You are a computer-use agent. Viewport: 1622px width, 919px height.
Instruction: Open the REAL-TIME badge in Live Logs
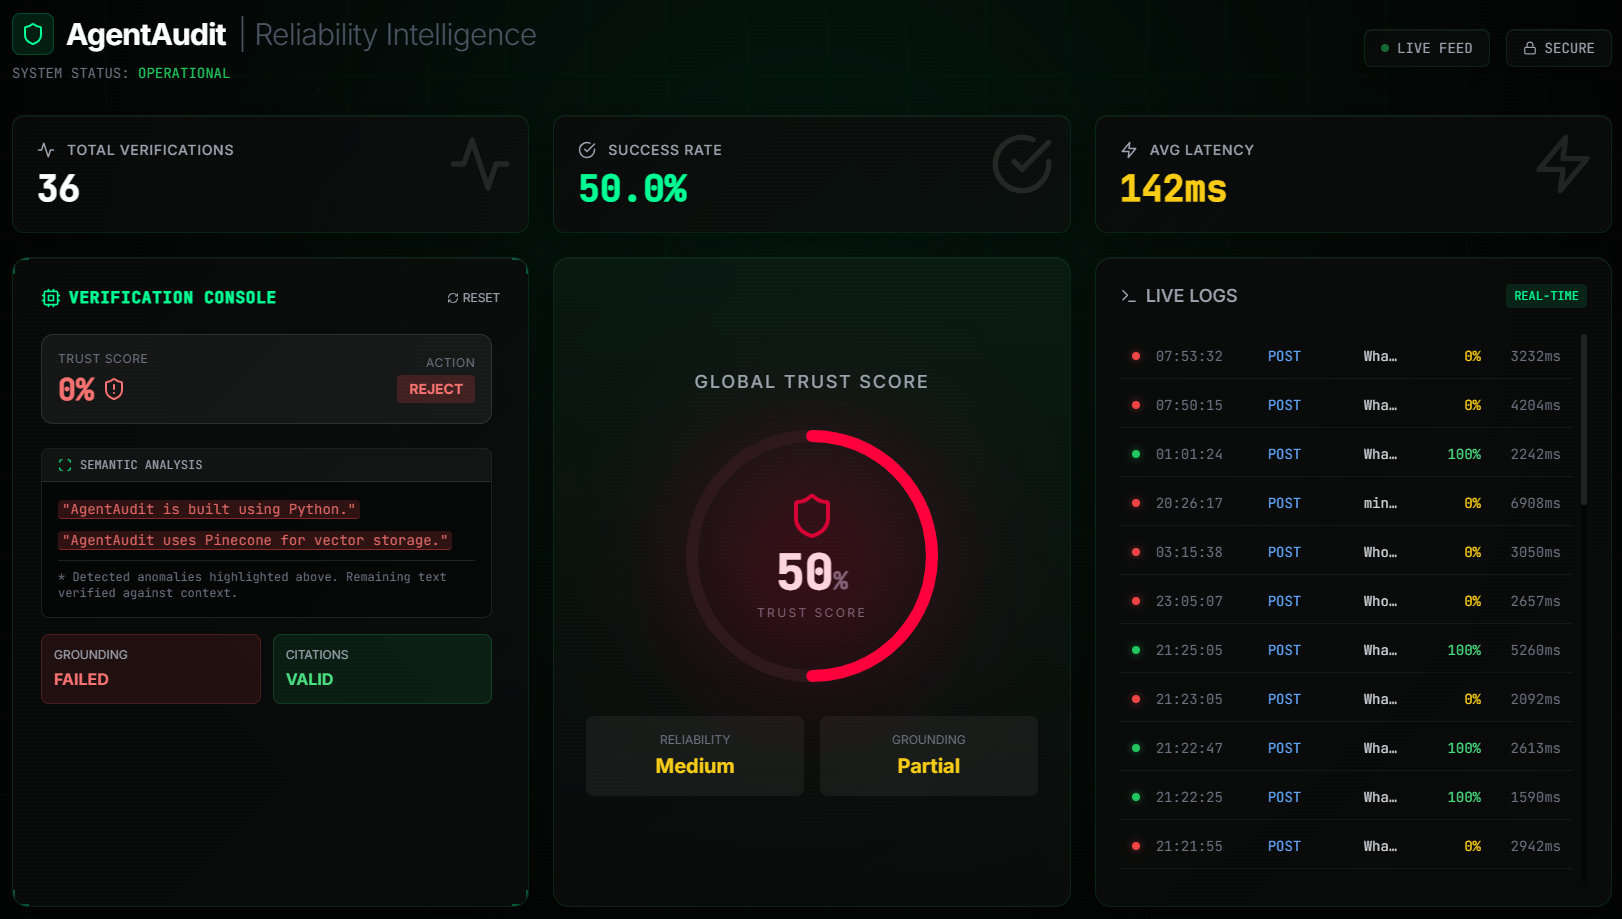[1546, 296]
